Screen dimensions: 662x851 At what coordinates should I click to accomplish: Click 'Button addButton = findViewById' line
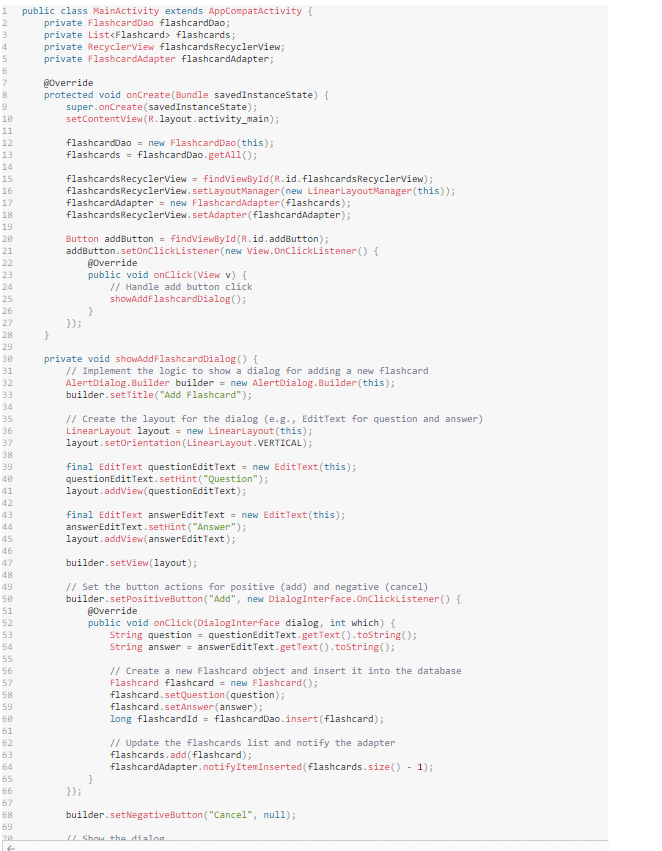point(198,239)
